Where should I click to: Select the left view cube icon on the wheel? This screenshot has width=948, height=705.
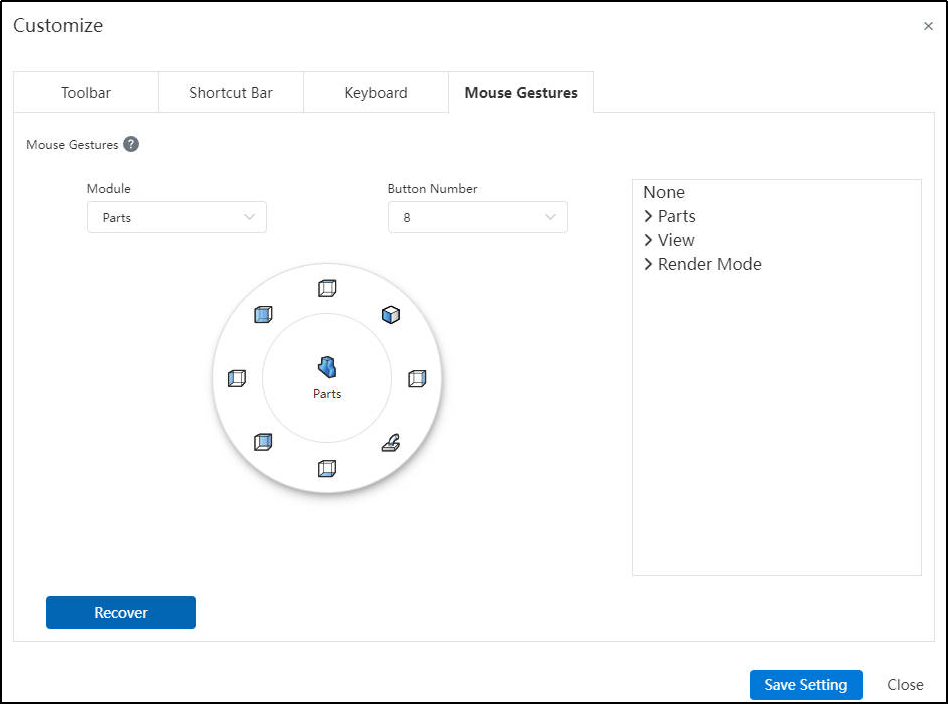(x=236, y=378)
